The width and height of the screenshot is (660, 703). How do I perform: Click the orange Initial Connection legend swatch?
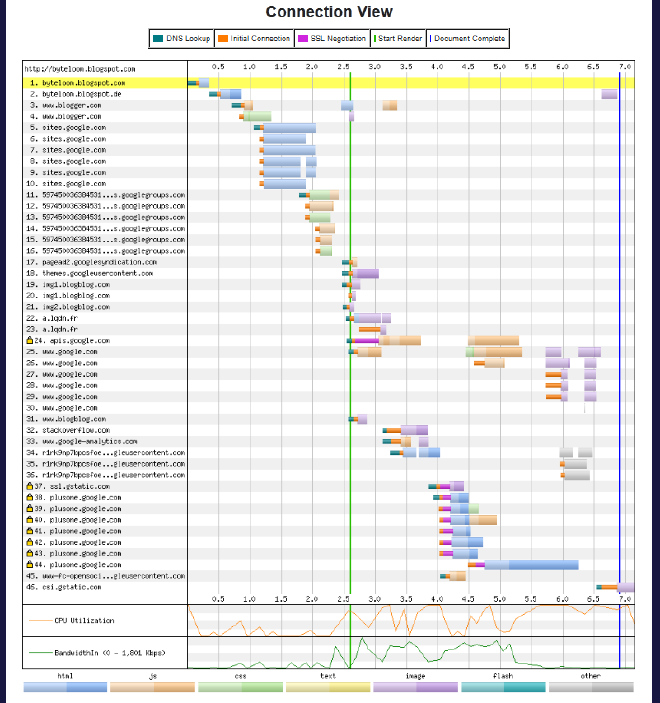[223, 39]
